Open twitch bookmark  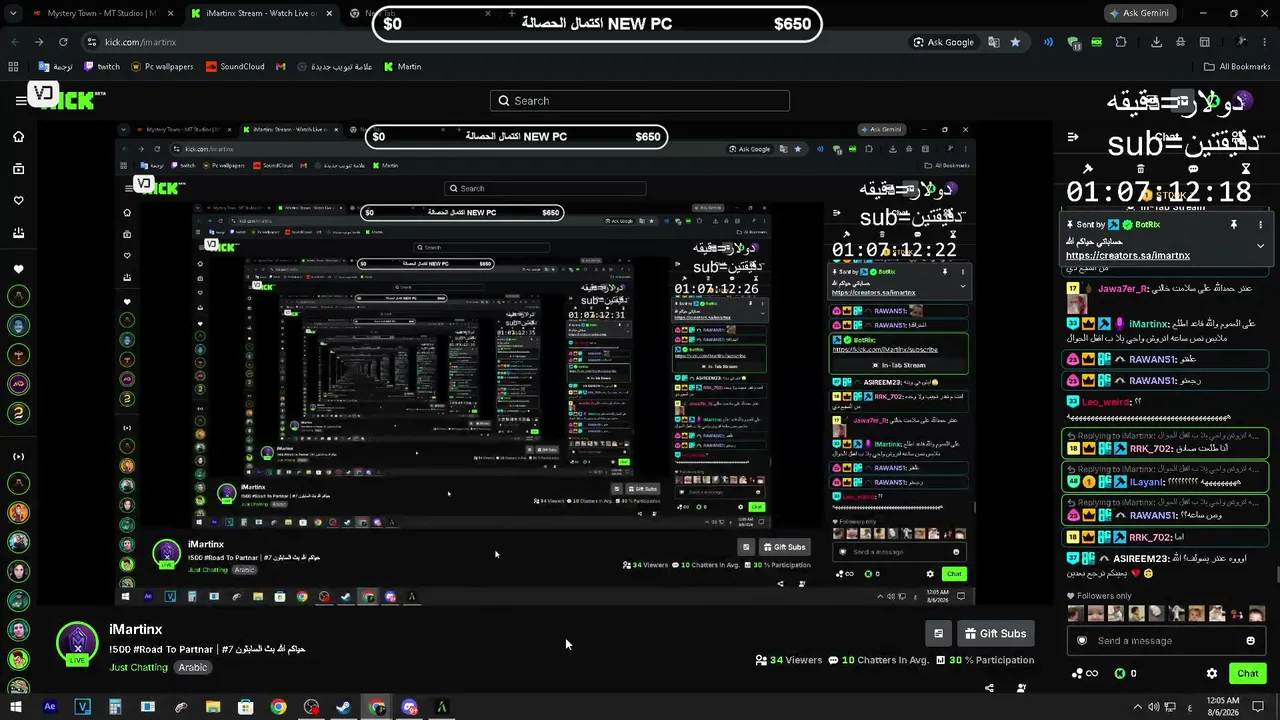click(x=102, y=67)
